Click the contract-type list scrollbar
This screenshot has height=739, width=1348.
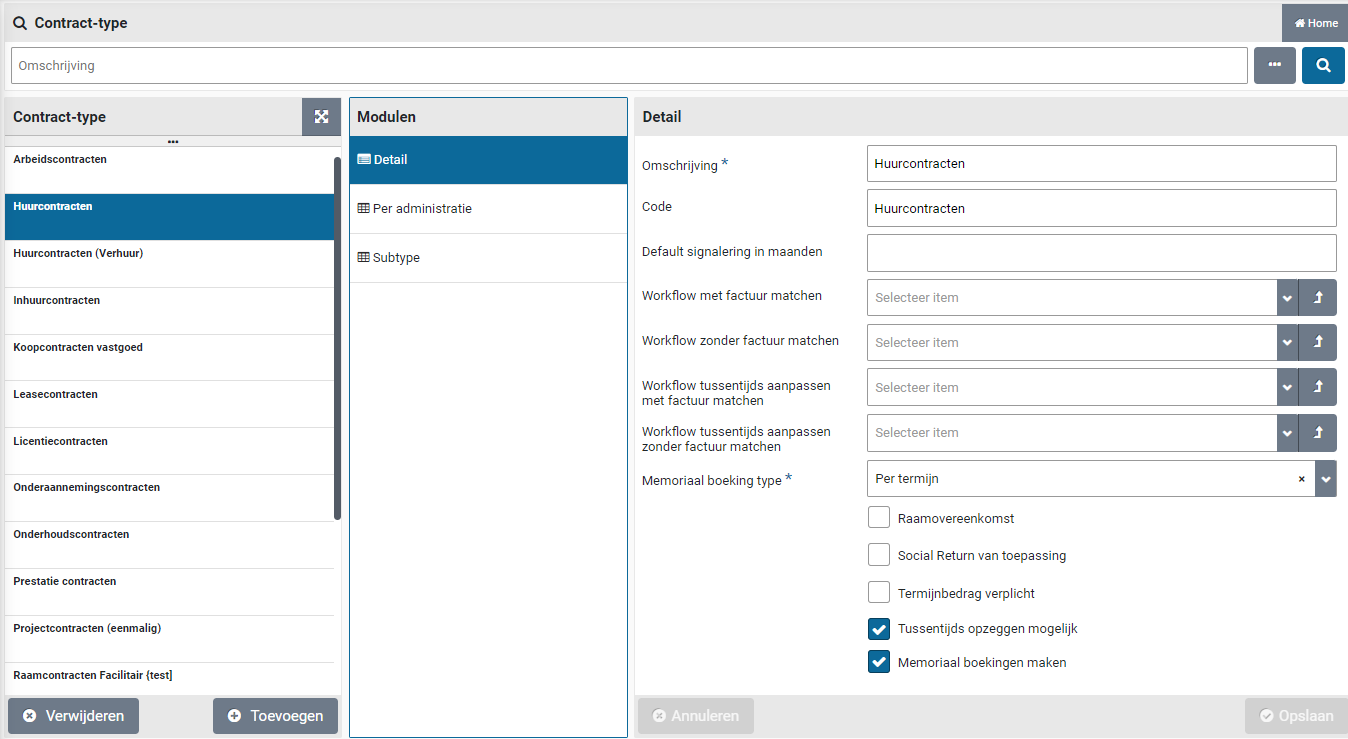click(x=337, y=338)
